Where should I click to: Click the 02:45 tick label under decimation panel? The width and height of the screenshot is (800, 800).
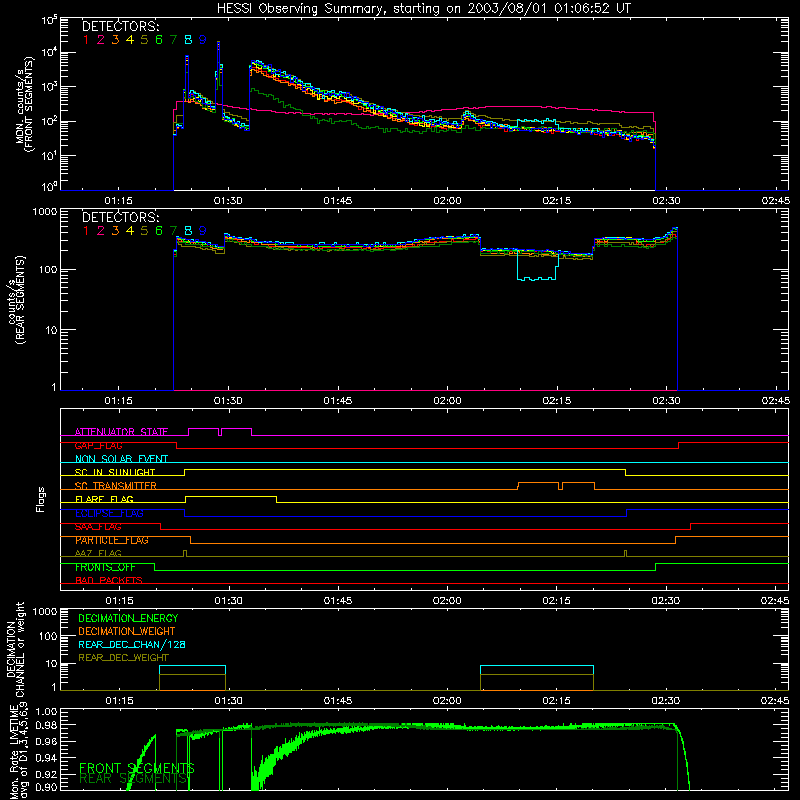(x=775, y=701)
